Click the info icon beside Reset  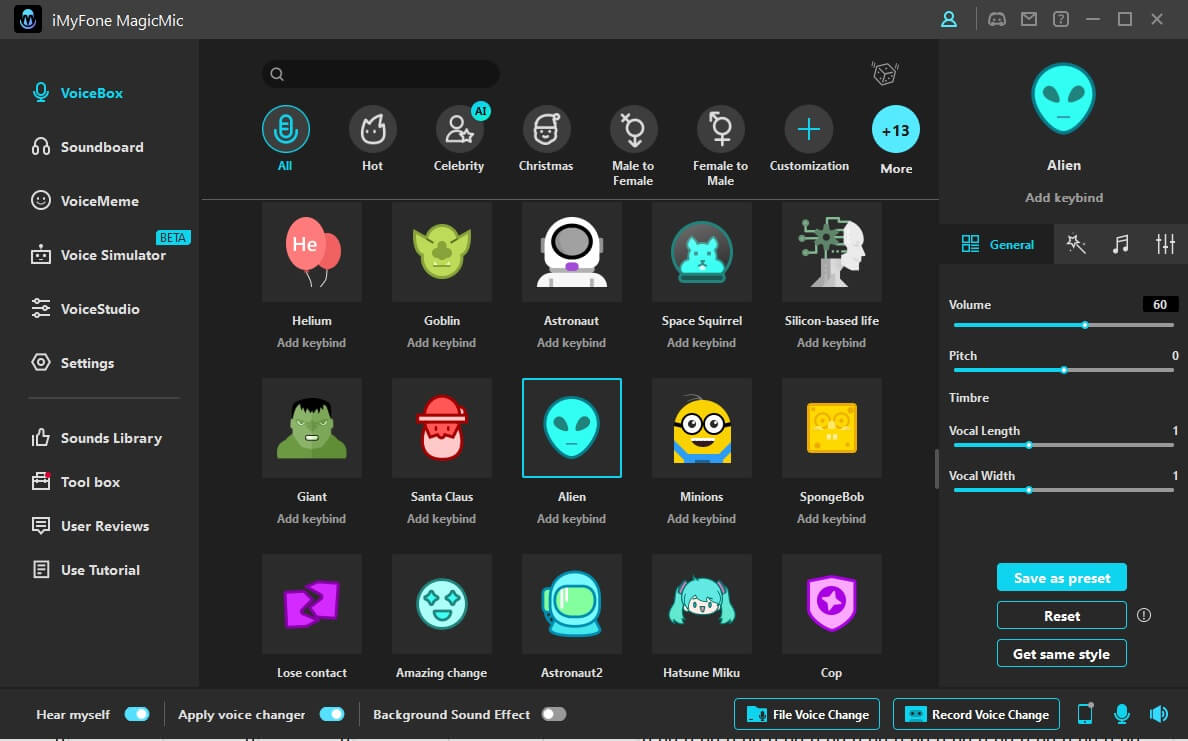[1144, 615]
